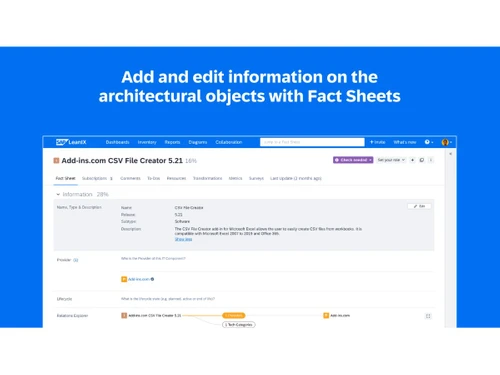Click the orange Providers relation pill
This screenshot has height=375, width=500.
click(234, 315)
